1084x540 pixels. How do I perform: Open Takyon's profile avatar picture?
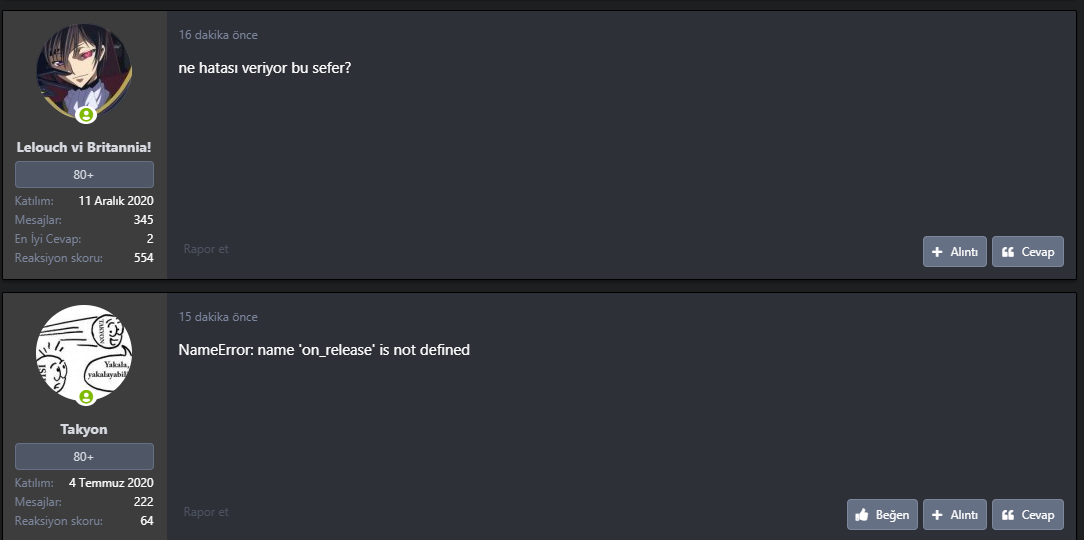click(x=84, y=353)
